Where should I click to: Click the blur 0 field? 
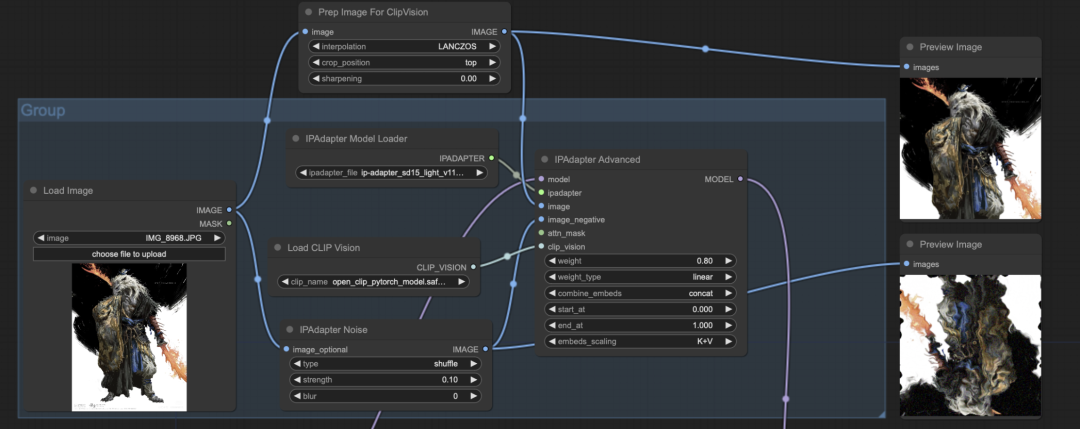click(x=385, y=396)
